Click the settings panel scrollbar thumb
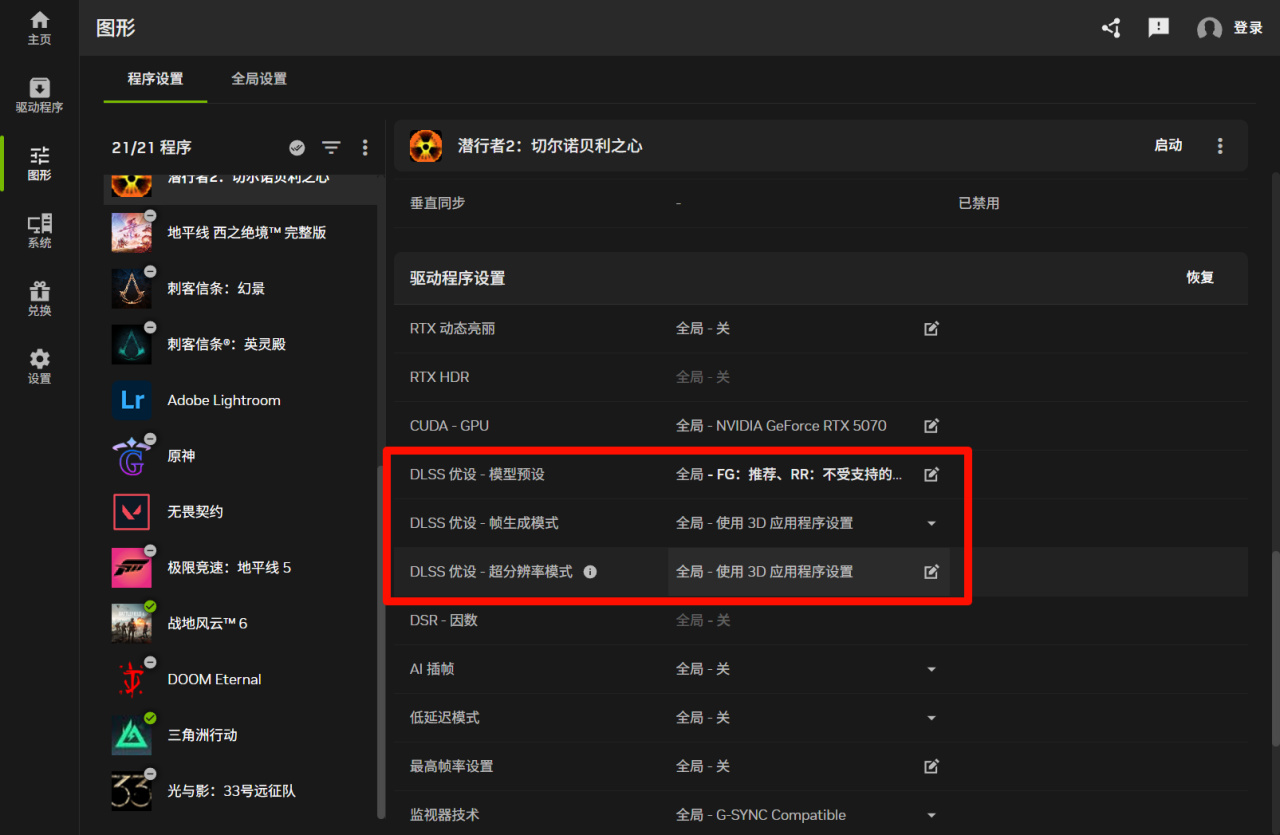Viewport: 1280px width, 835px height. 1274,648
